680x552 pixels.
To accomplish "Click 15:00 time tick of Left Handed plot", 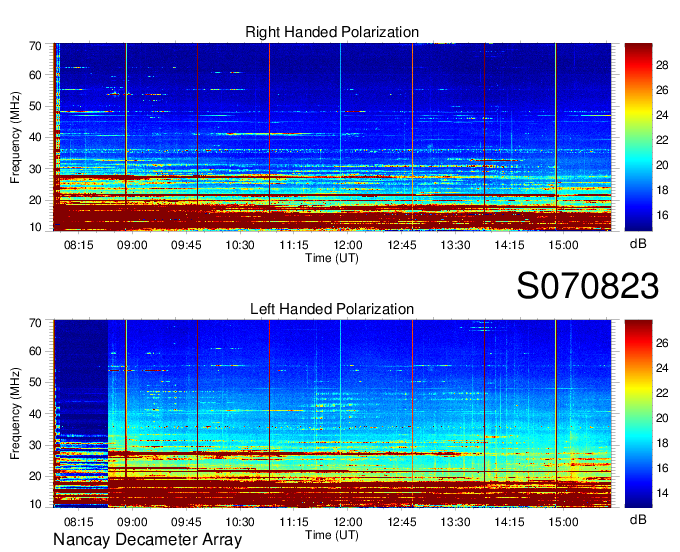I will [x=563, y=522].
